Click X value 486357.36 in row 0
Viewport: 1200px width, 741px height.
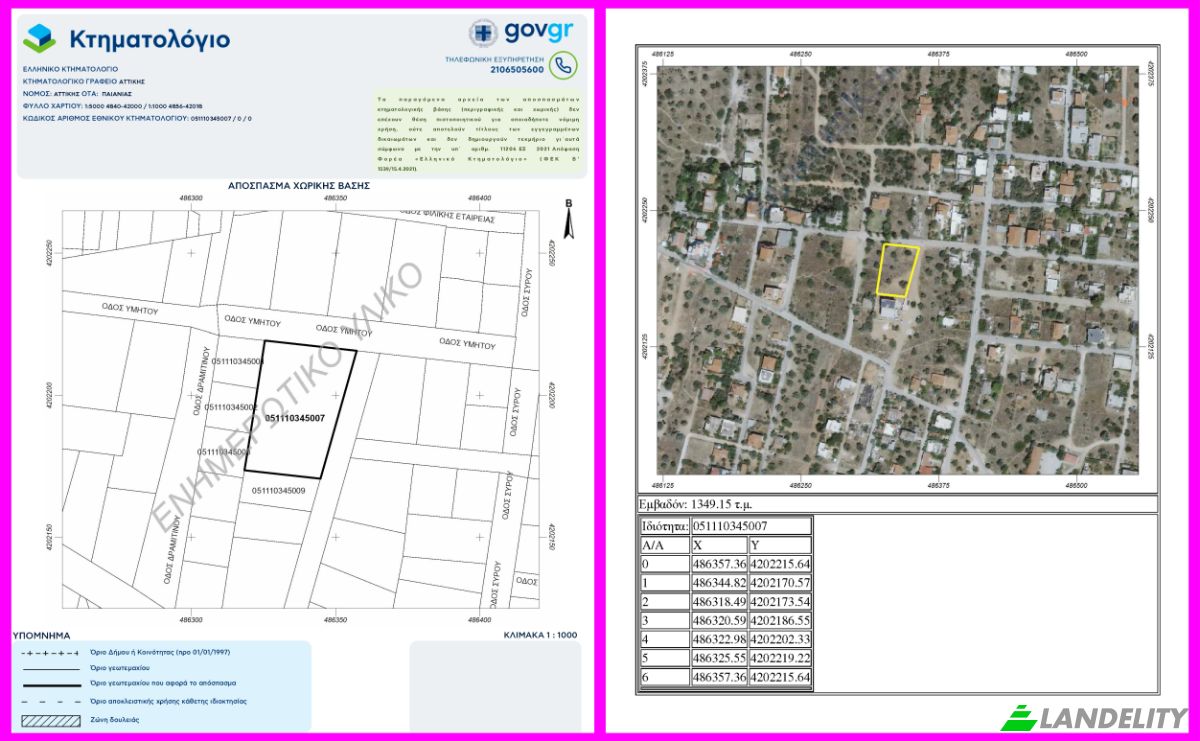pyautogui.click(x=719, y=564)
